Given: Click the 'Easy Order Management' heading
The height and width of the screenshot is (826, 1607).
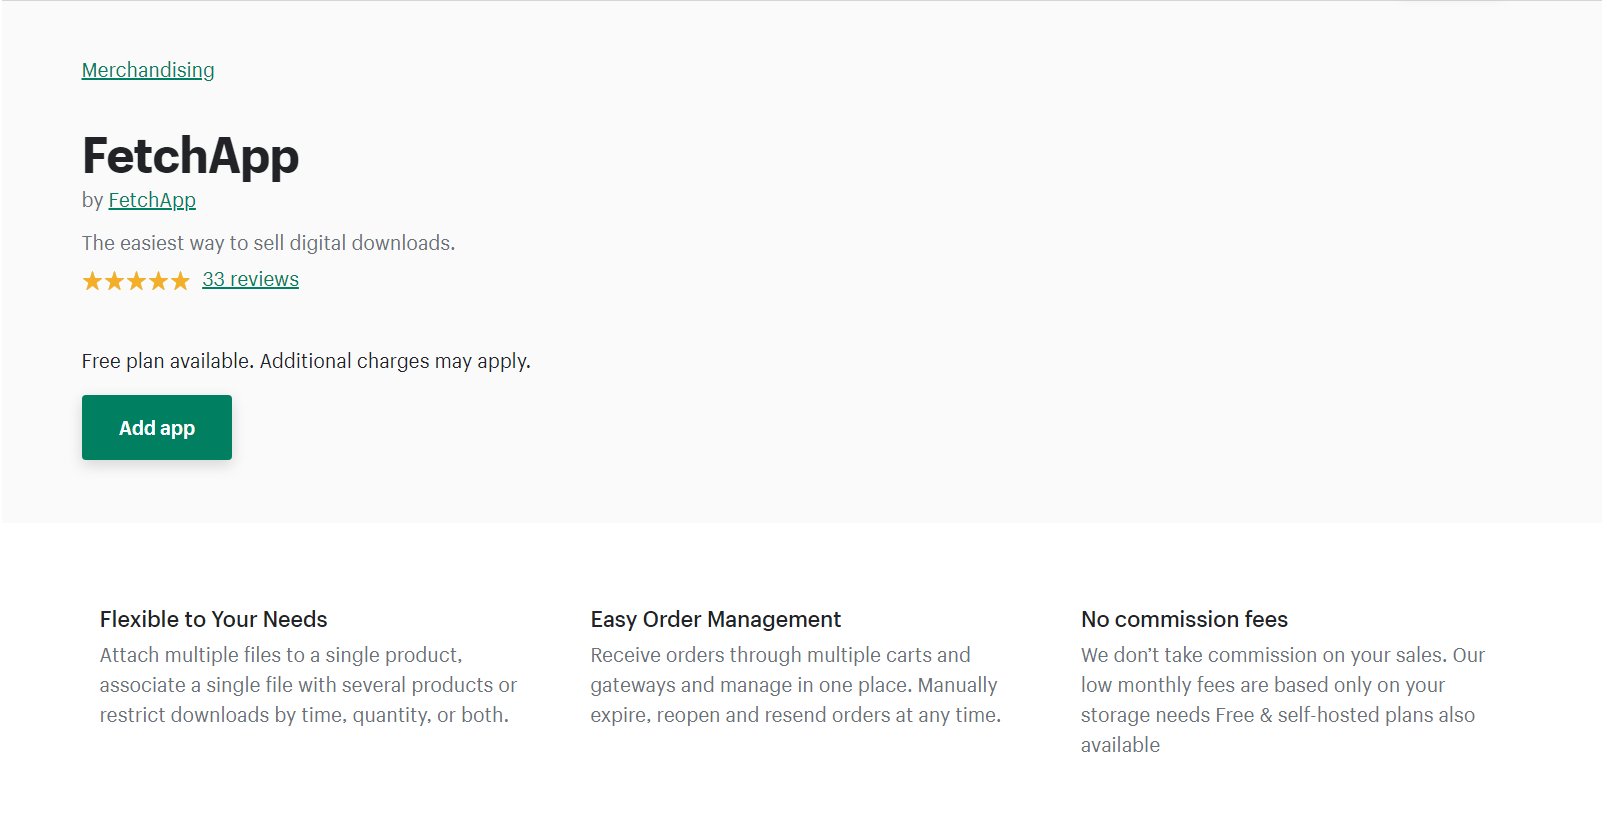Looking at the screenshot, I should [x=716, y=619].
